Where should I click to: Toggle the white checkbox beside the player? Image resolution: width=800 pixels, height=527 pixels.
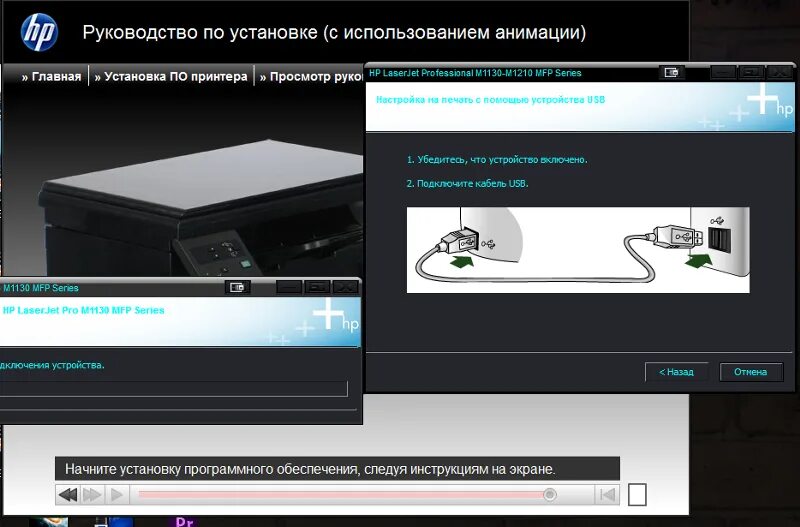point(637,494)
